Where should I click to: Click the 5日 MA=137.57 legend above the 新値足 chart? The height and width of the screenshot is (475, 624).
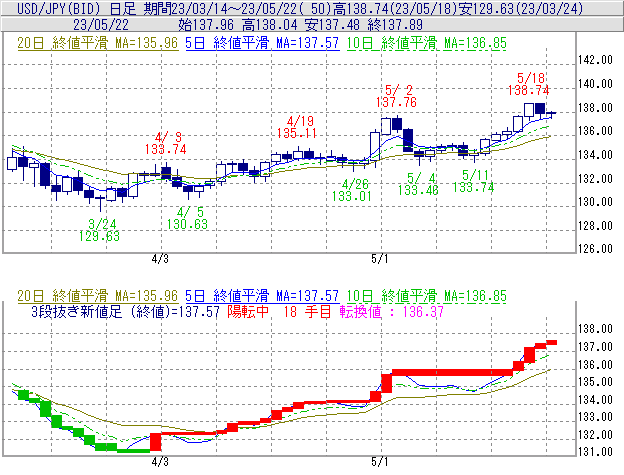point(262,296)
